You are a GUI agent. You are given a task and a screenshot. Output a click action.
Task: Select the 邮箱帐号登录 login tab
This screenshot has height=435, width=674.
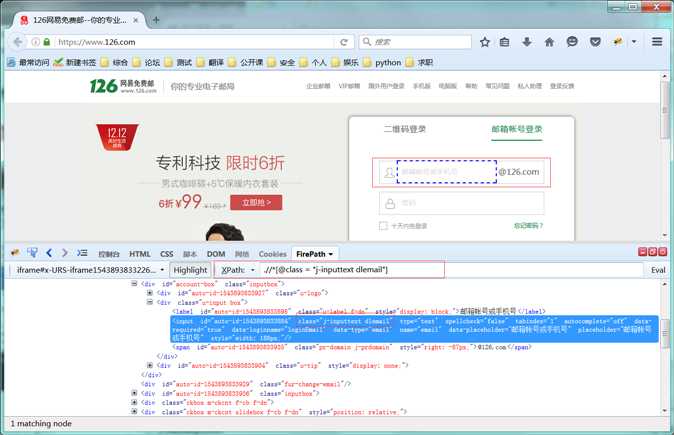(517, 129)
